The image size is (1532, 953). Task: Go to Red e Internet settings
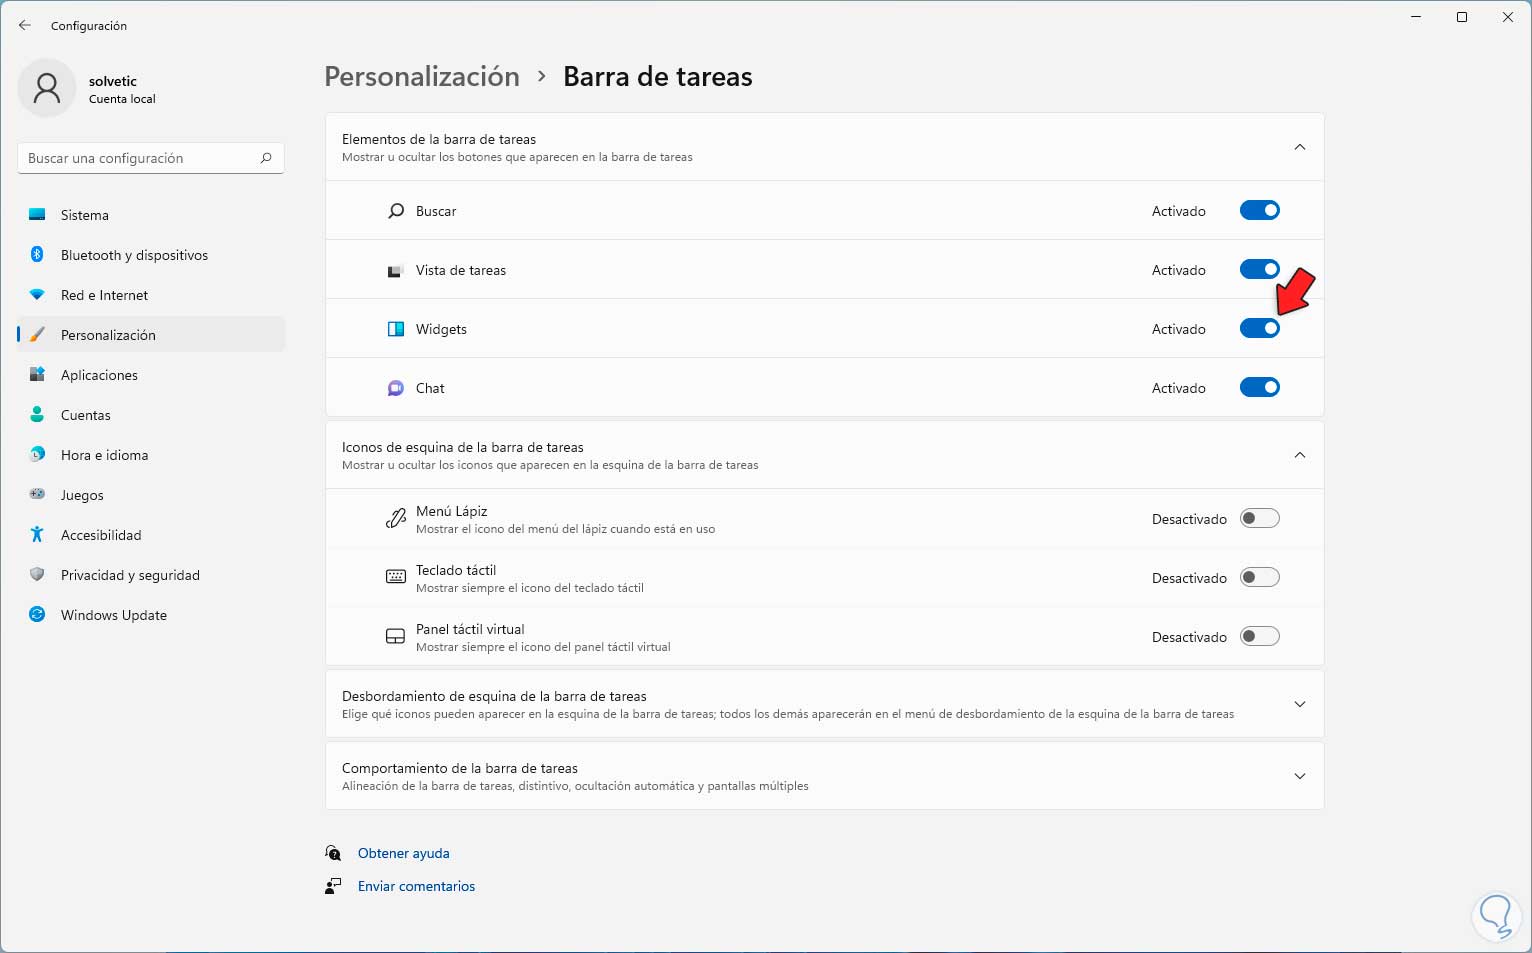tap(104, 295)
